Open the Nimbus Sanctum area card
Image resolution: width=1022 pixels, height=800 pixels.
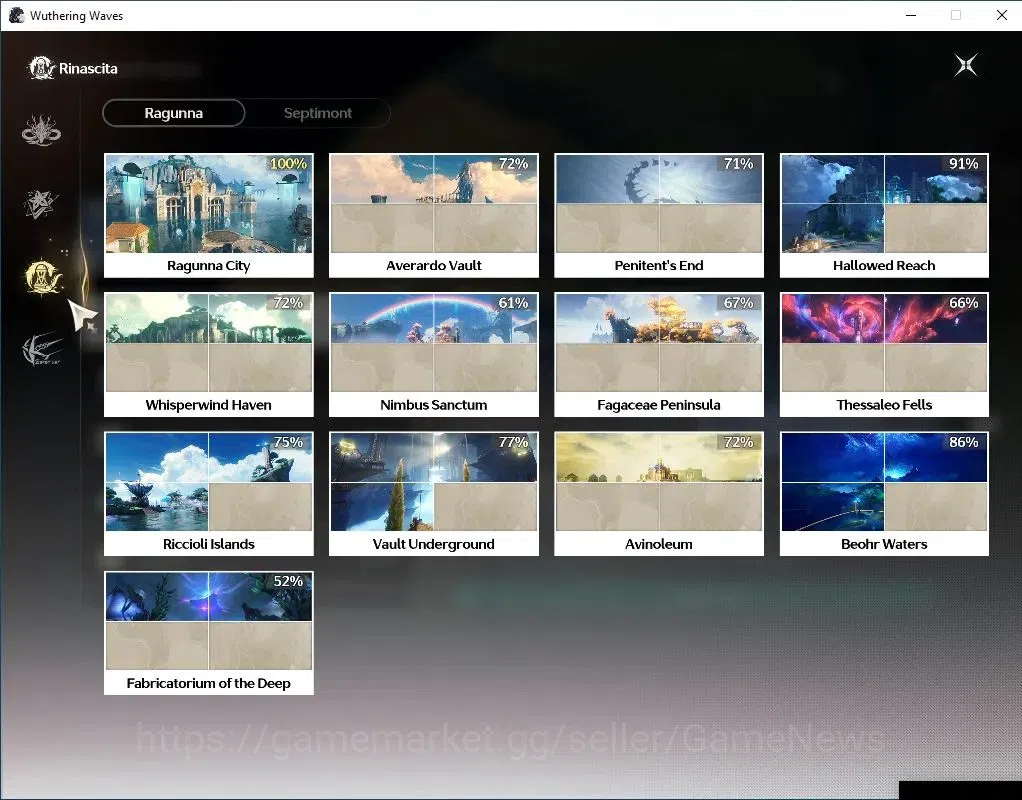click(x=433, y=355)
